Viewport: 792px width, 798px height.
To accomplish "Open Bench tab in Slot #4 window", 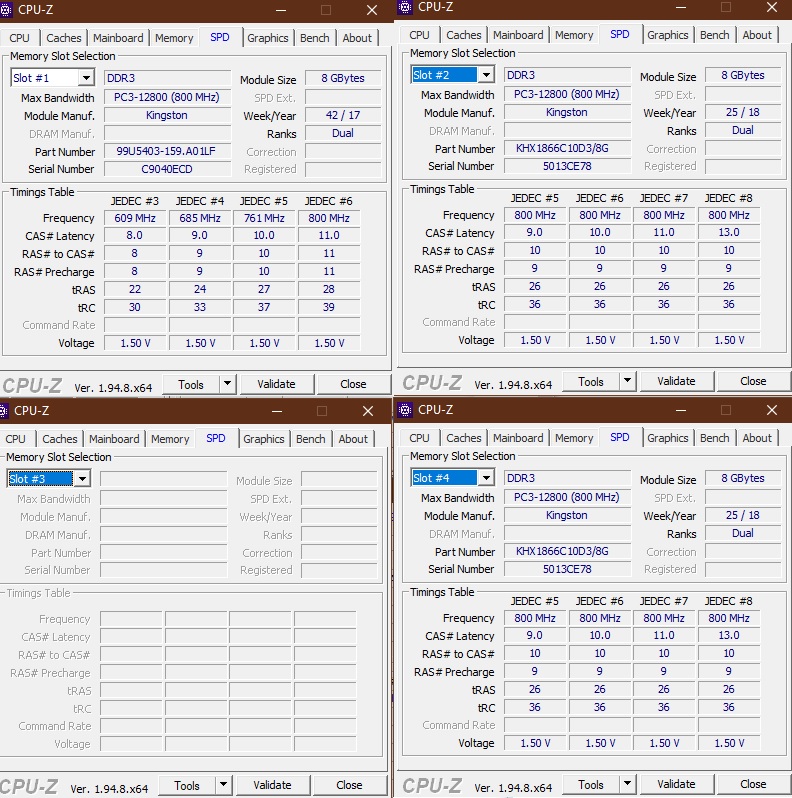I will click(x=715, y=438).
